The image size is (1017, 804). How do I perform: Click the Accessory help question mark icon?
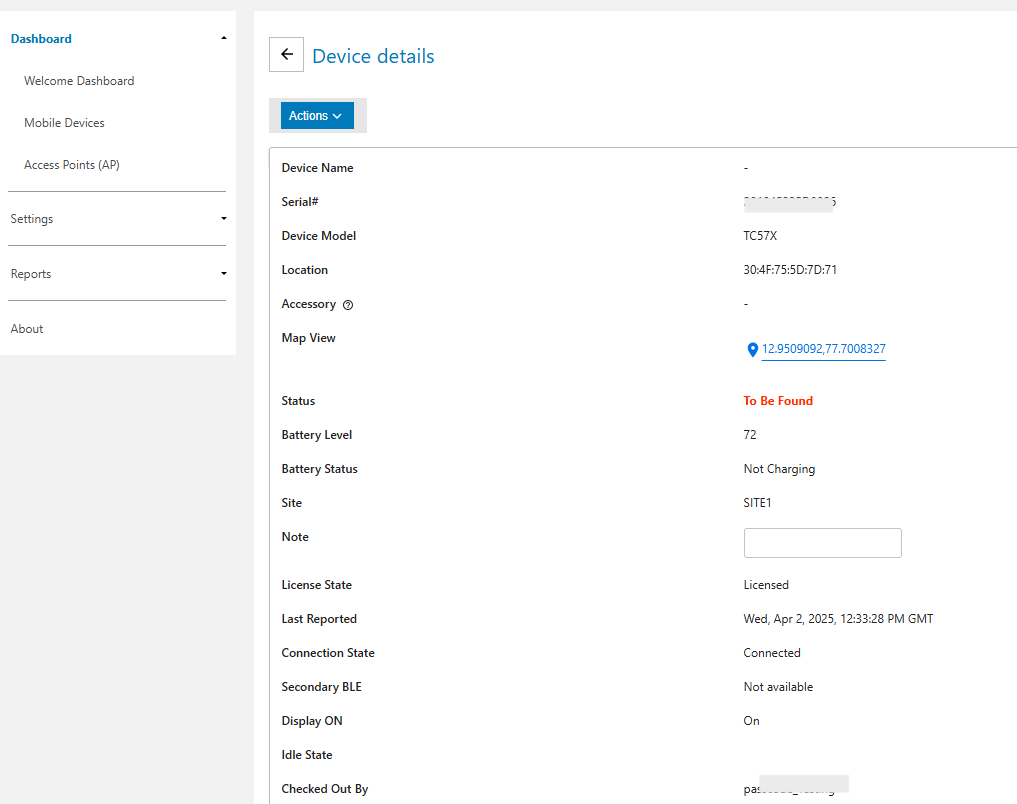[348, 305]
